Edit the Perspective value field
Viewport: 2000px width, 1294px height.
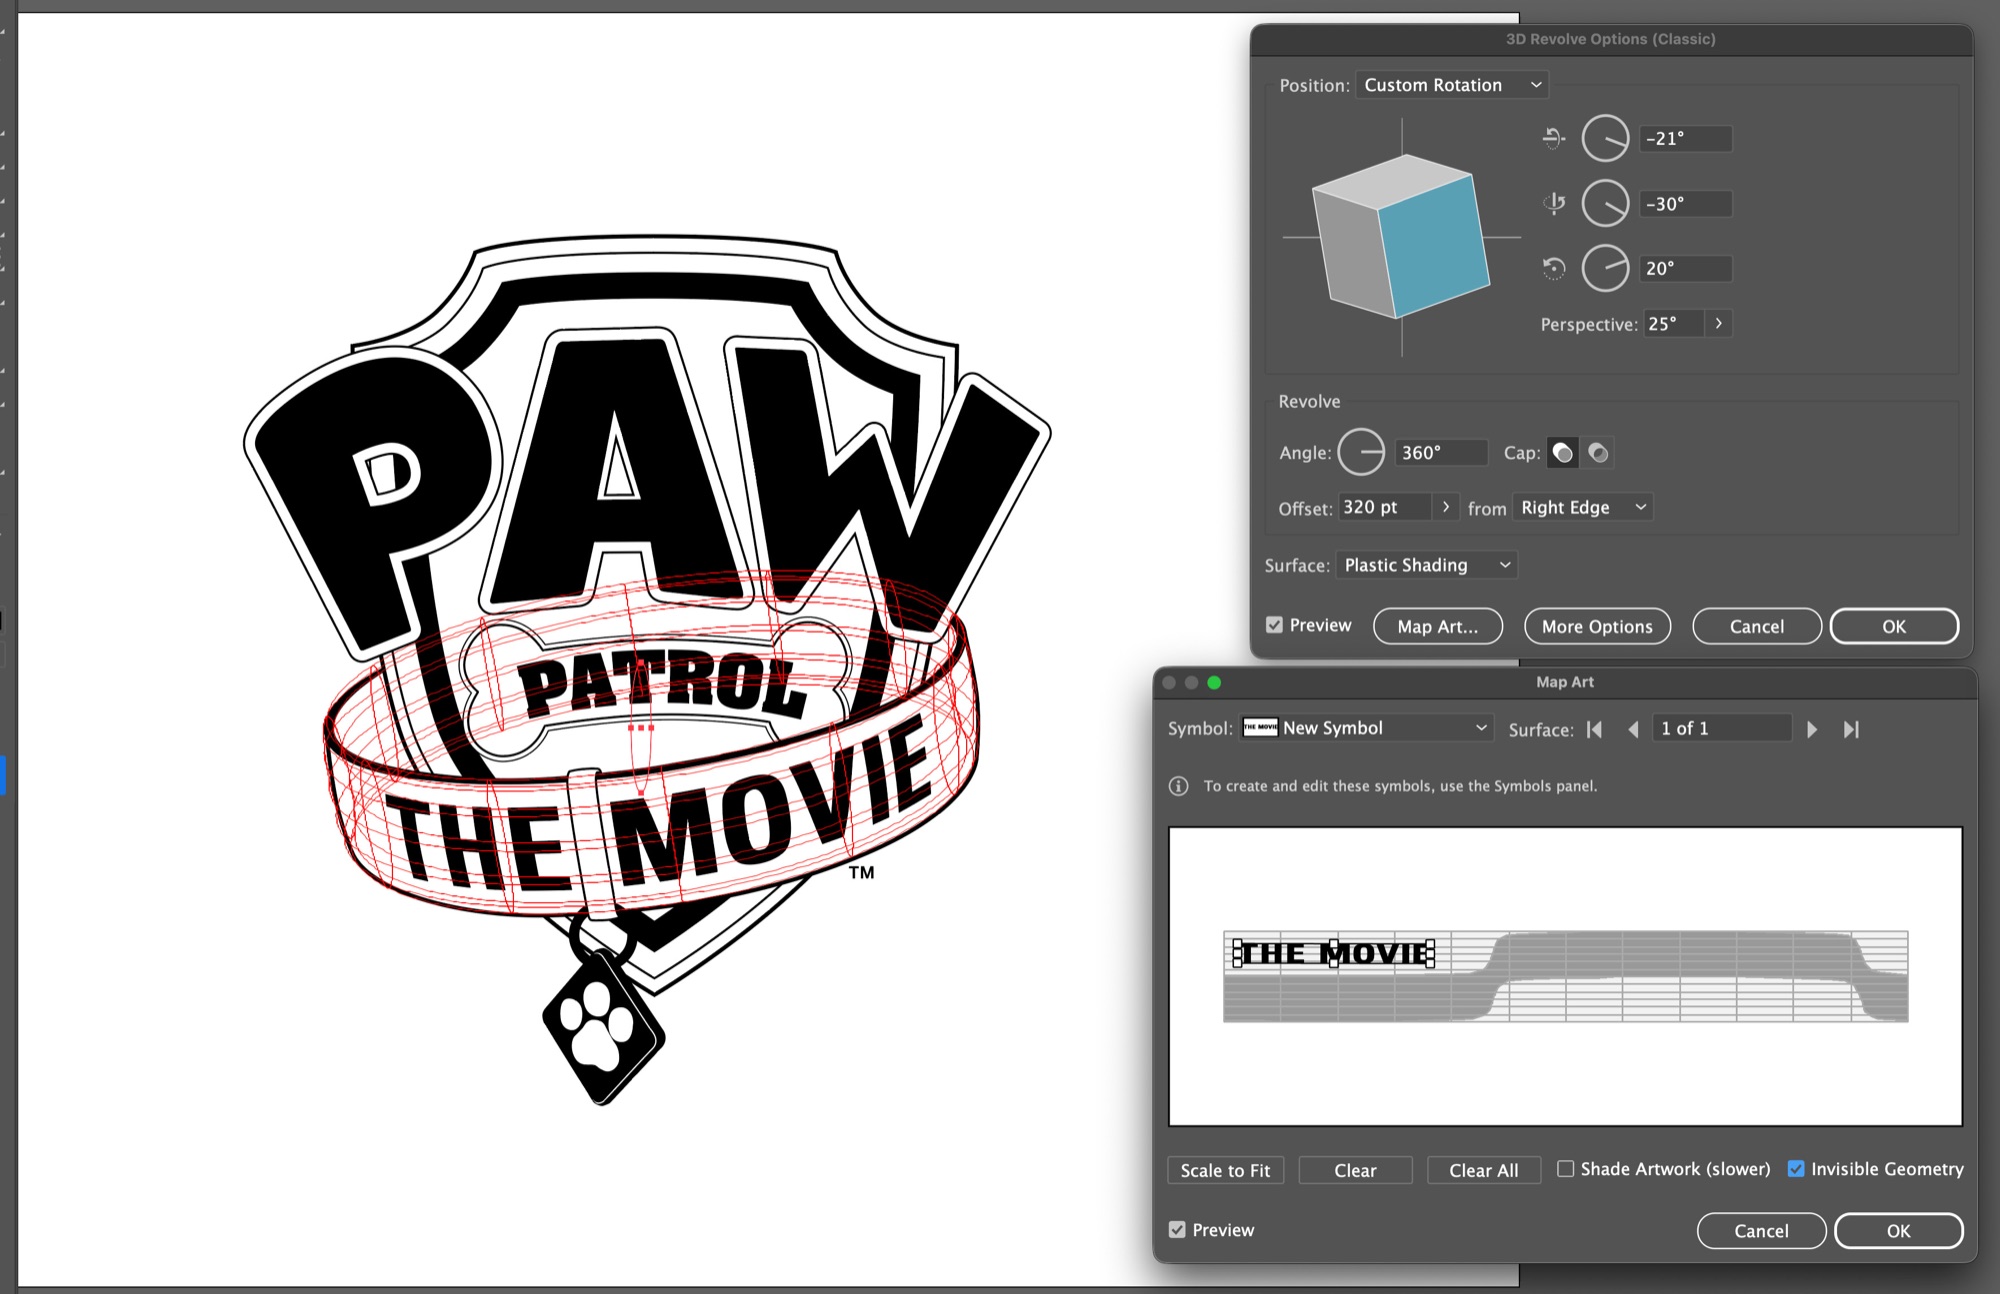1673,324
